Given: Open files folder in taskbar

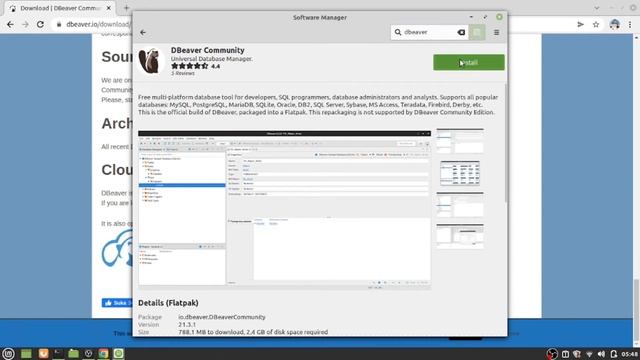Looking at the screenshot, I should click(x=73, y=353).
